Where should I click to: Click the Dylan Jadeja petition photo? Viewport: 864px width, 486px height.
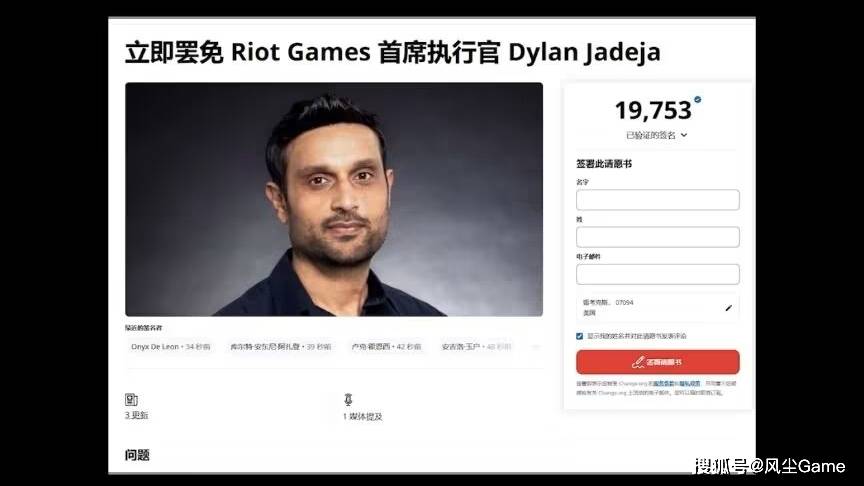tap(334, 199)
